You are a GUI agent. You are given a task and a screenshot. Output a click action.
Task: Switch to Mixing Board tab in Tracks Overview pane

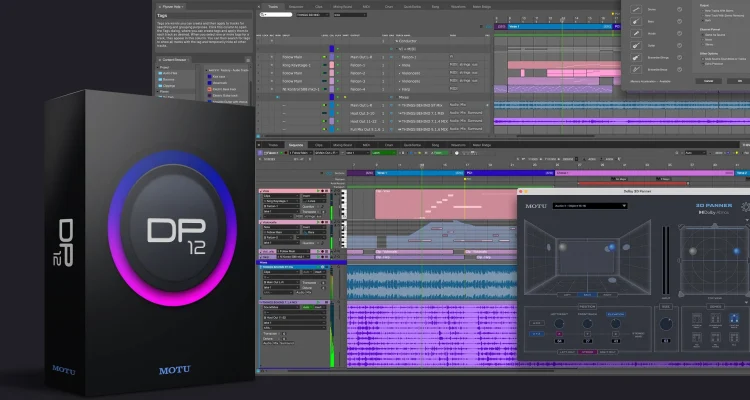[342, 7]
